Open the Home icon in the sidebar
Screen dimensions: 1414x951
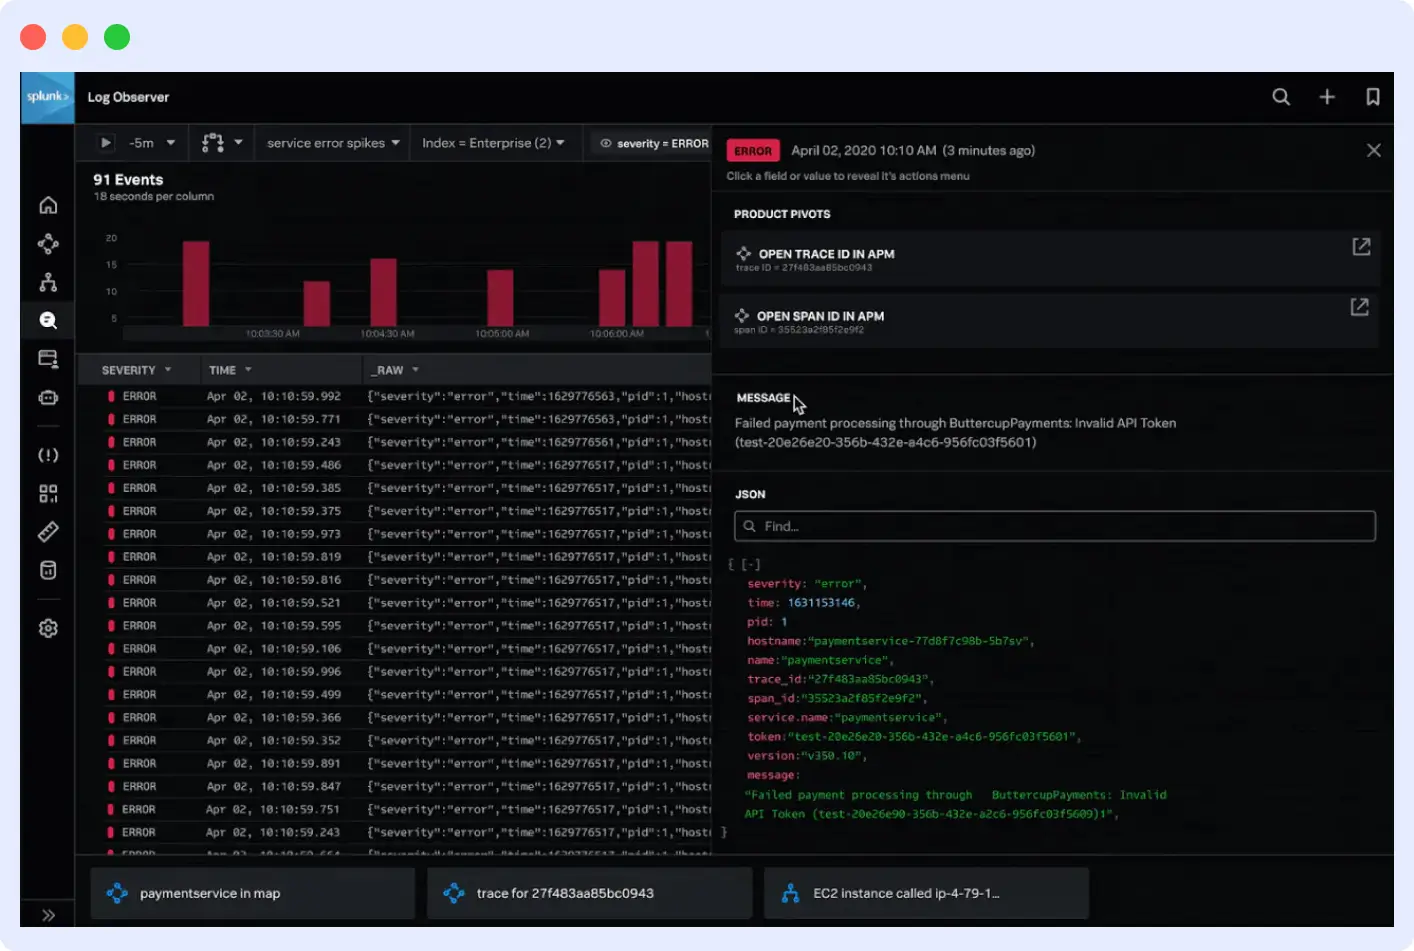pos(47,205)
